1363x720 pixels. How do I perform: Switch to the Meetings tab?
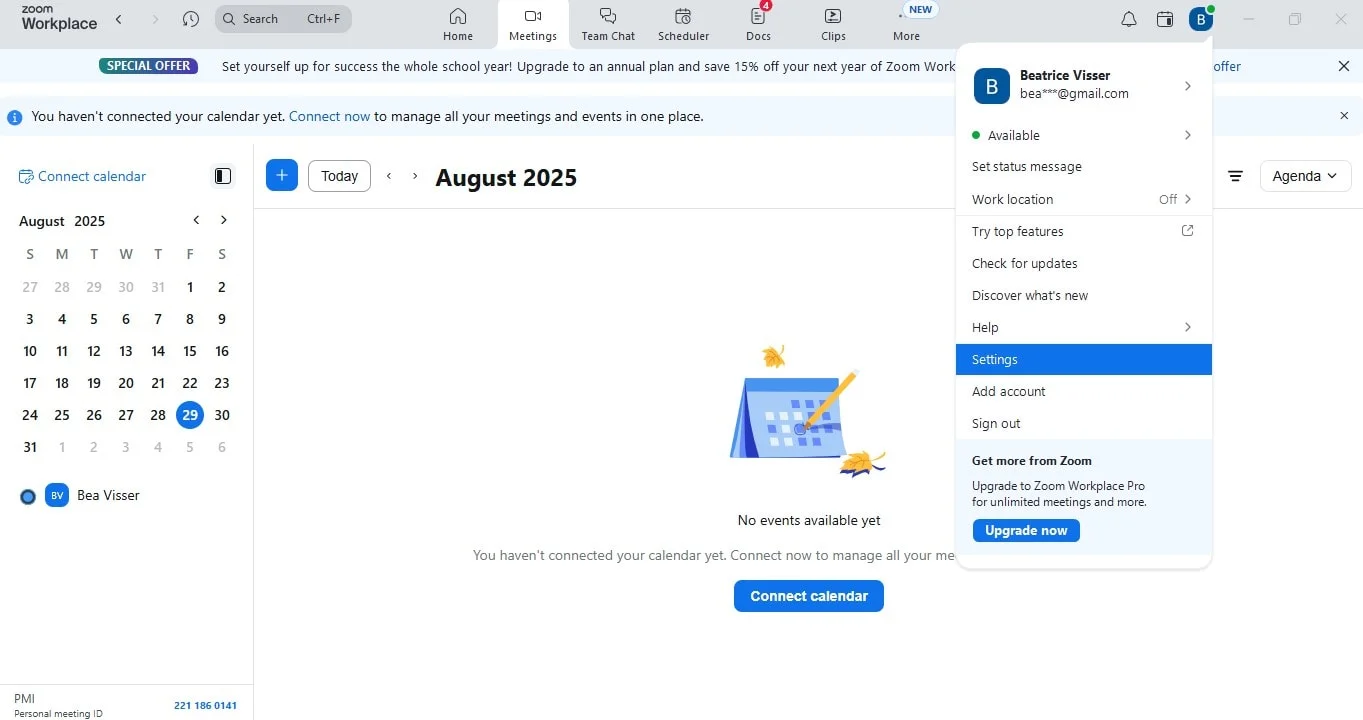(x=533, y=25)
